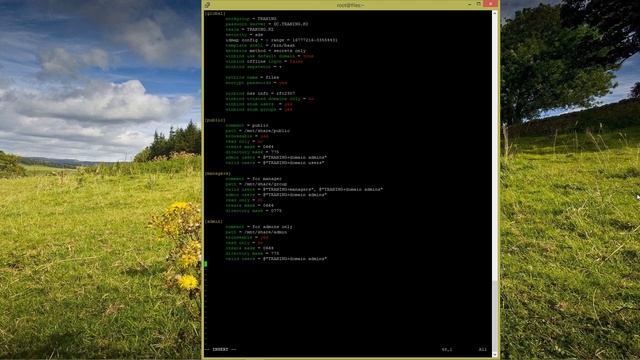Place cursor on the [managers] section header
Image resolution: width=640 pixels, height=360 pixels.
point(218,173)
